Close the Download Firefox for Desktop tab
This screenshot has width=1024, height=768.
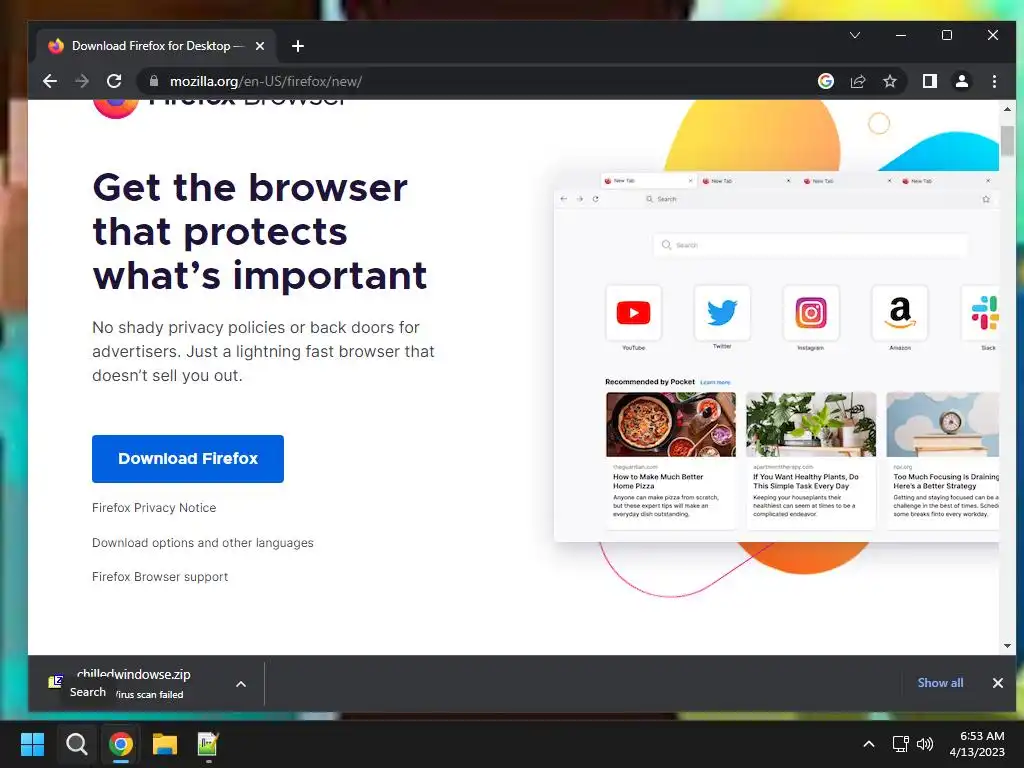tap(260, 46)
